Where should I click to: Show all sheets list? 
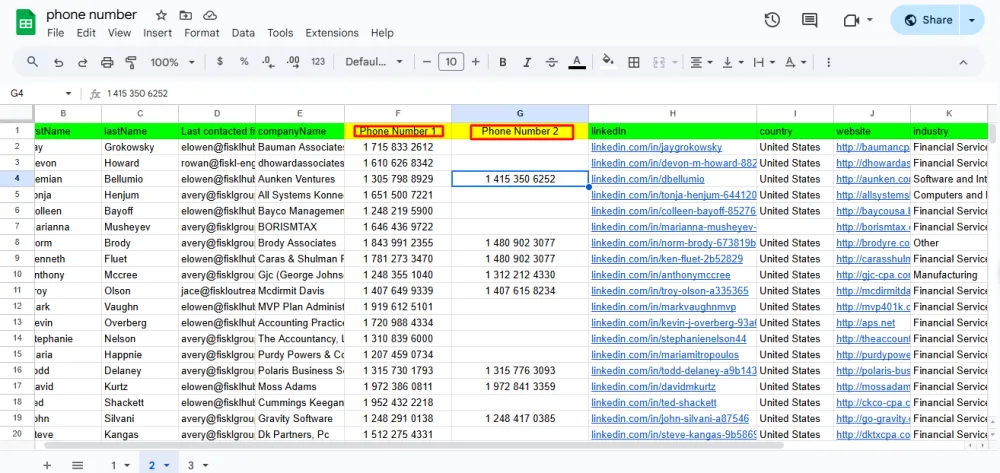77,465
